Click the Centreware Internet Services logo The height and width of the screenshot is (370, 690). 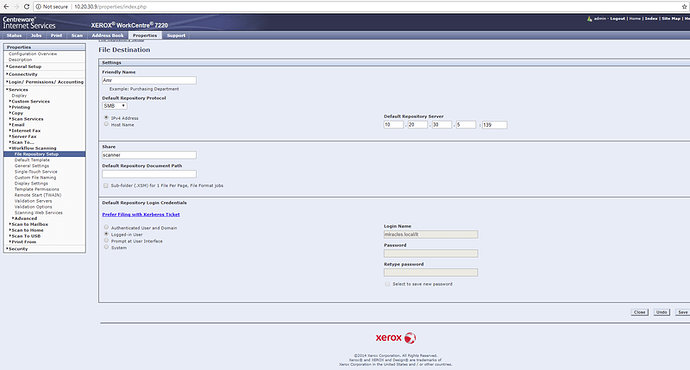(29, 23)
